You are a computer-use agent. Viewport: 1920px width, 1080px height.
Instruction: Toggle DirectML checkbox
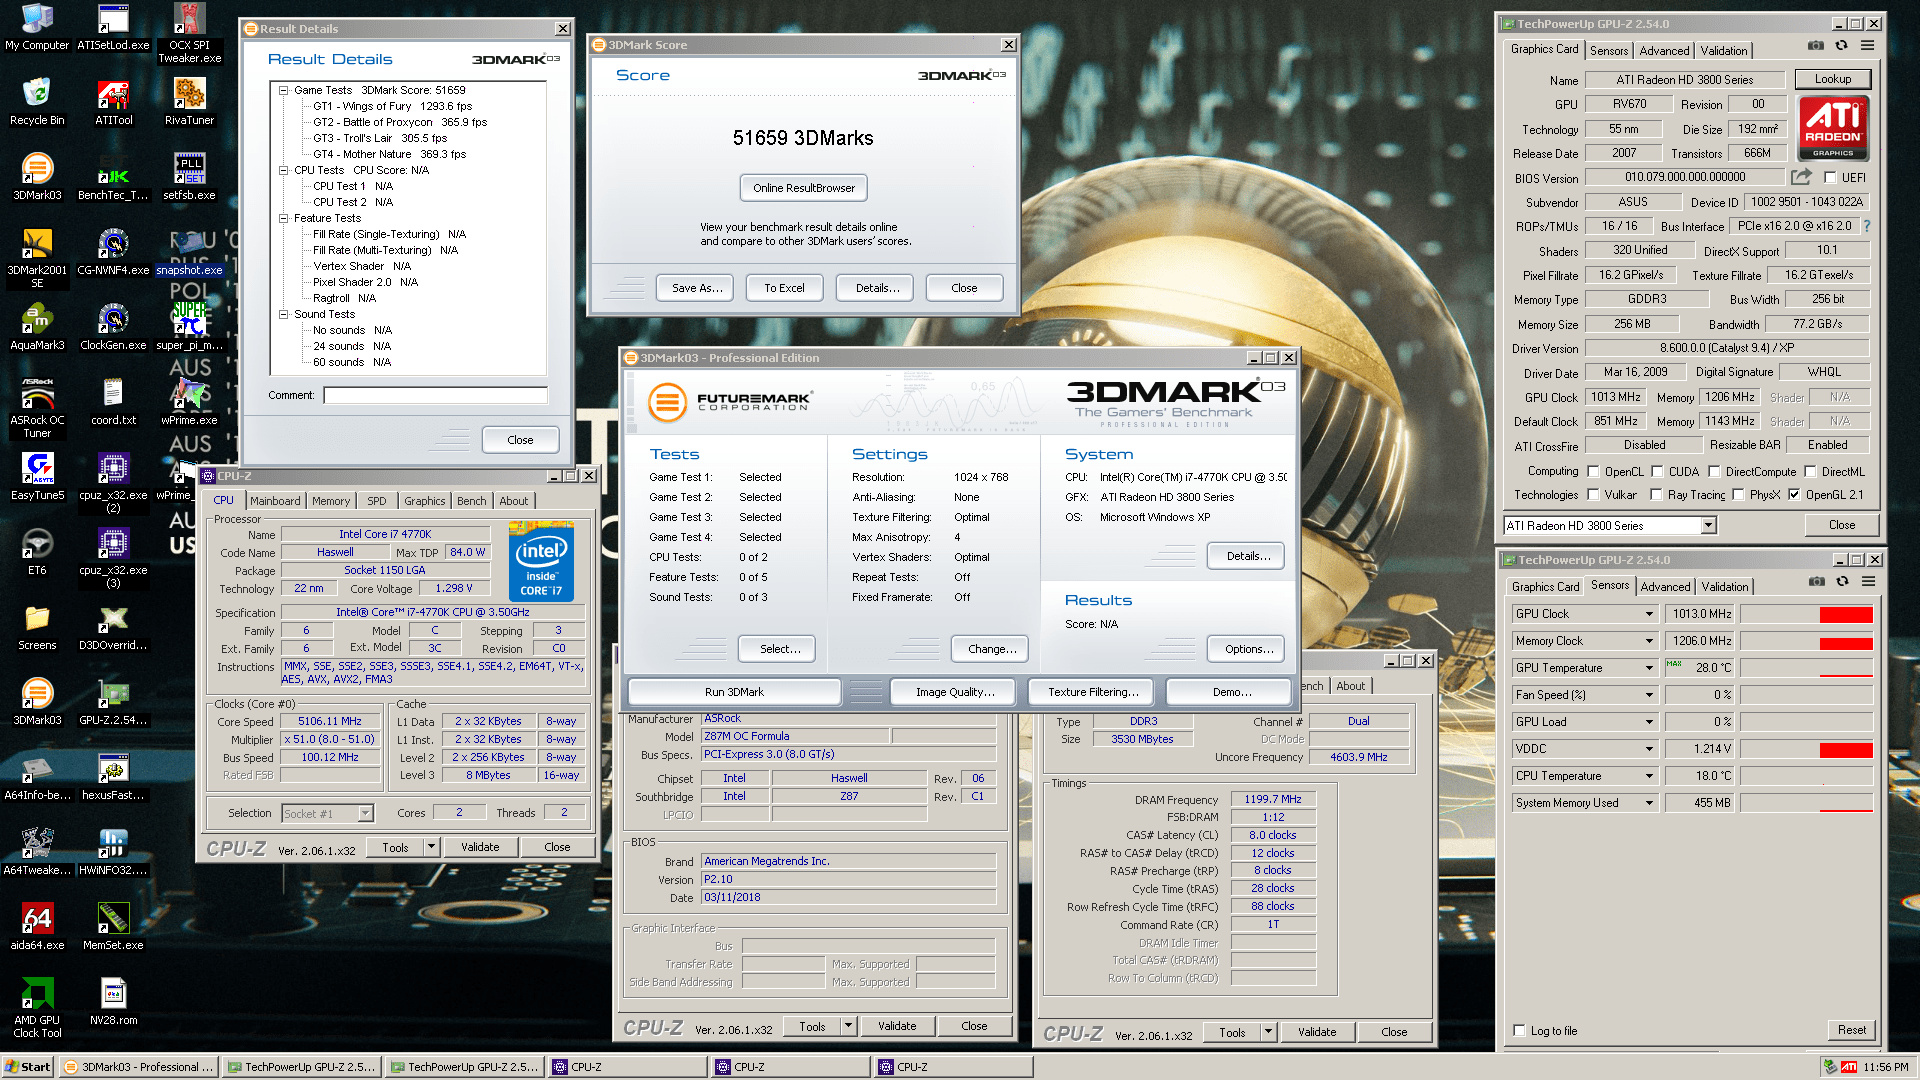click(x=1810, y=472)
